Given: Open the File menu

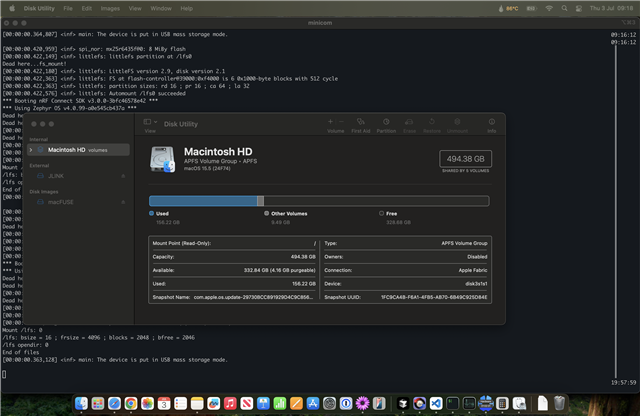Looking at the screenshot, I should [68, 8].
